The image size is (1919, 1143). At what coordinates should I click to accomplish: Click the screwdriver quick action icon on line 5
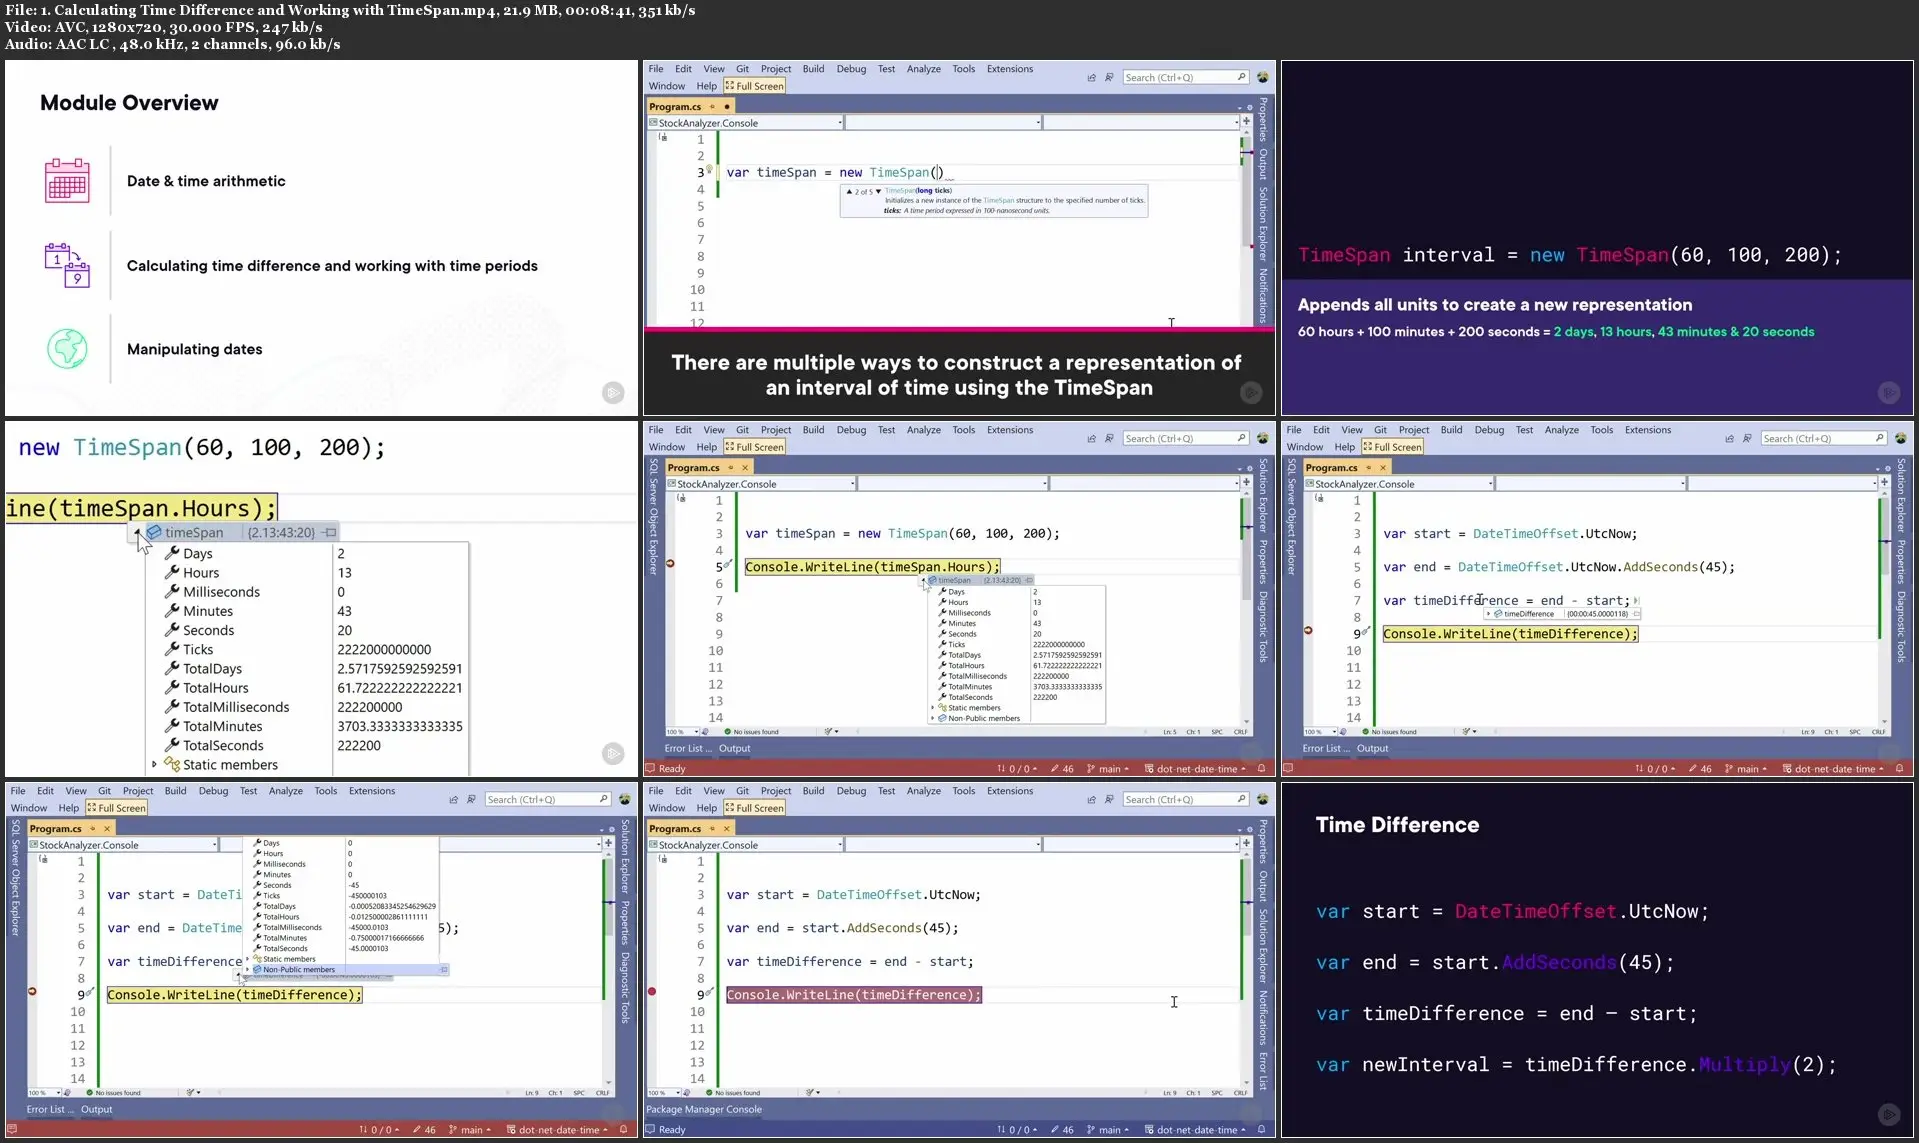tap(728, 564)
